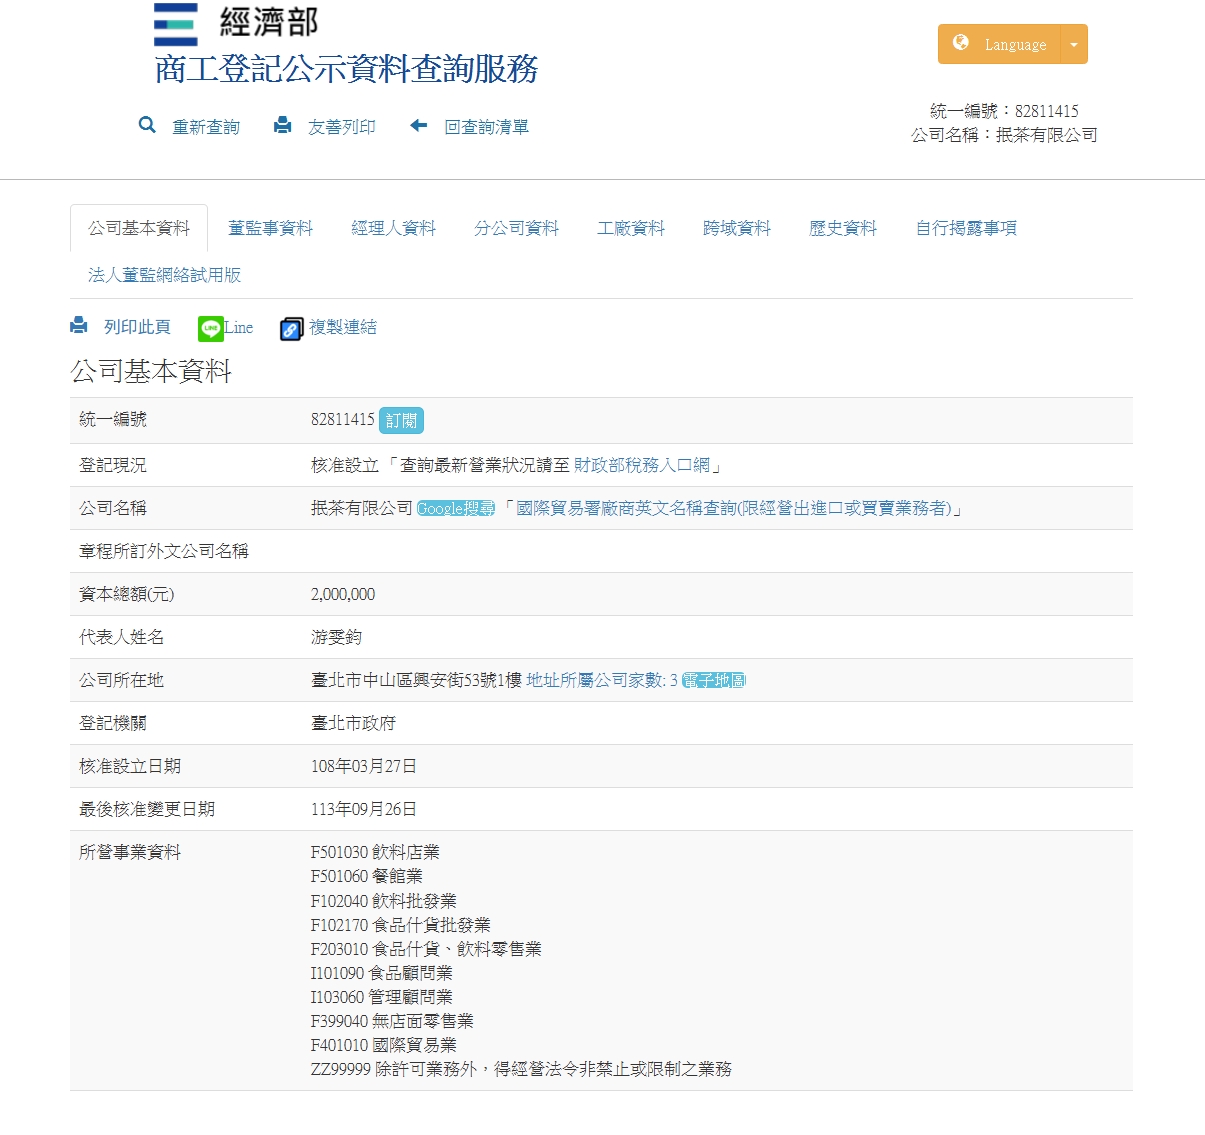Click the 資本總額(元) row label
1205x1135 pixels.
pos(127,594)
